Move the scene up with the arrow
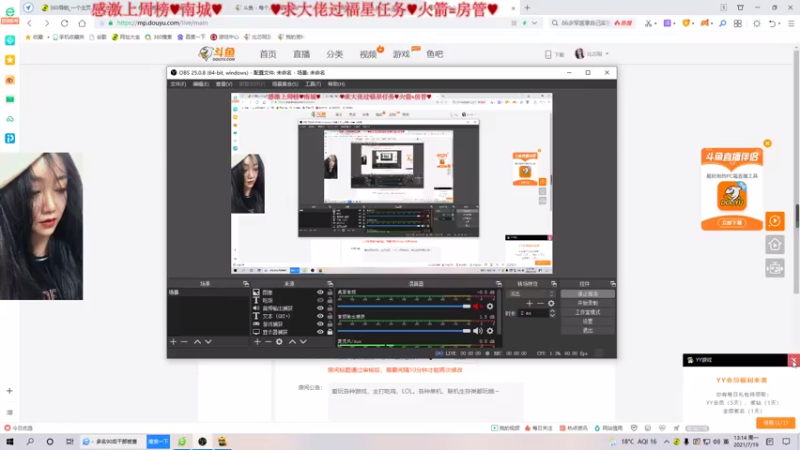Image resolution: width=800 pixels, height=450 pixels. click(x=197, y=341)
